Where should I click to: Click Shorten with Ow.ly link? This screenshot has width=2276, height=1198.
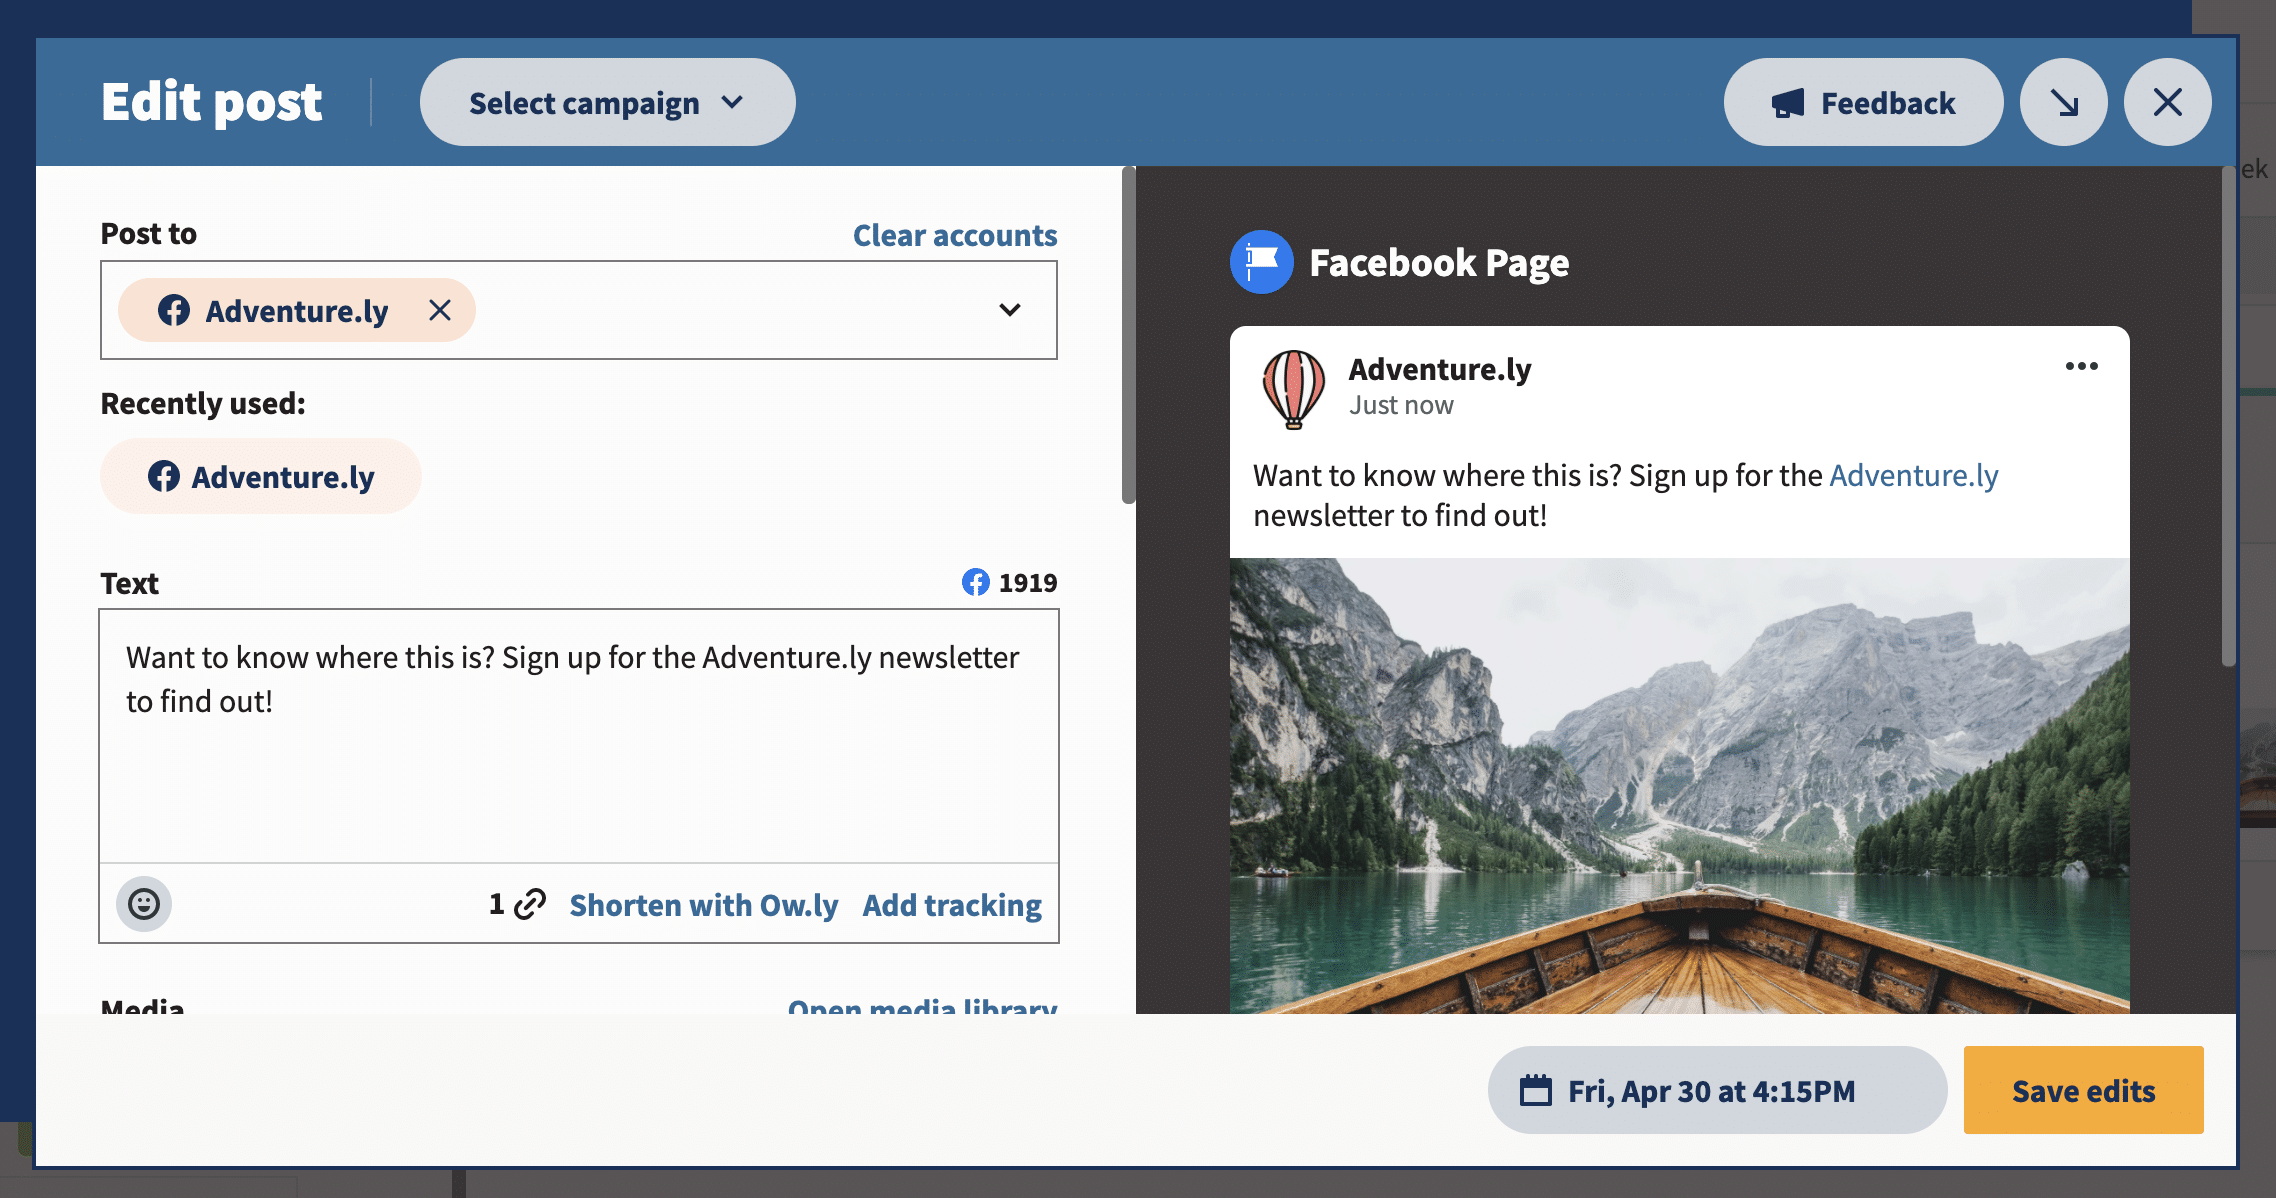click(x=703, y=905)
